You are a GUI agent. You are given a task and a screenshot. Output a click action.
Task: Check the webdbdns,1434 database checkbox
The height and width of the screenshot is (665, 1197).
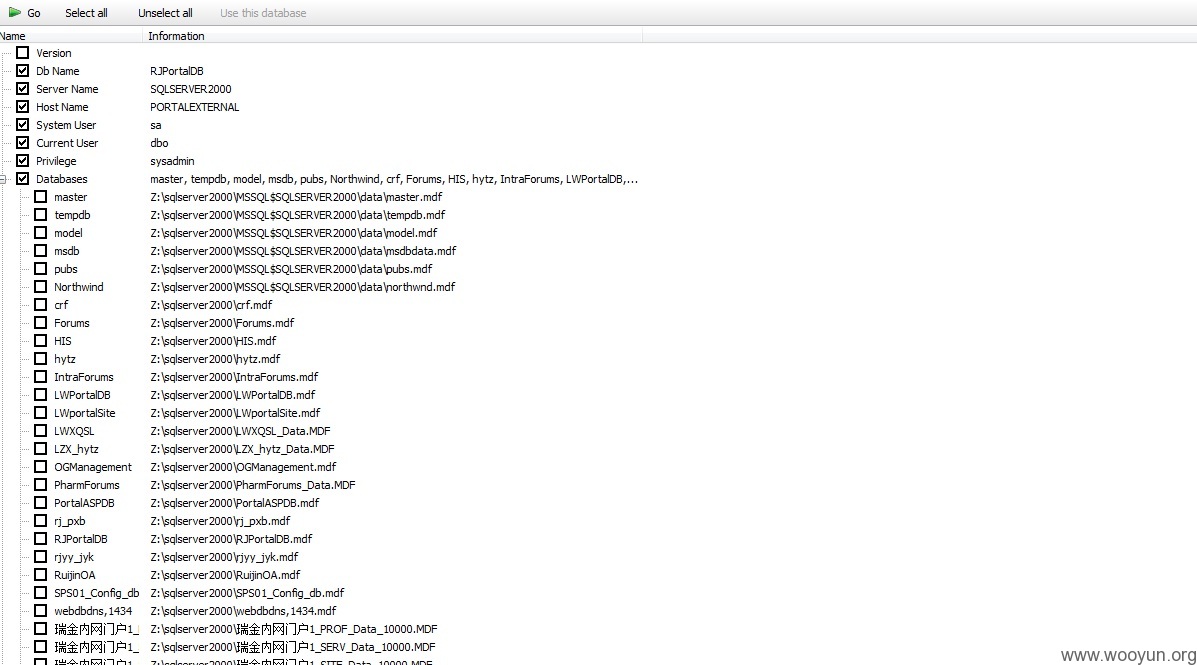(40, 611)
